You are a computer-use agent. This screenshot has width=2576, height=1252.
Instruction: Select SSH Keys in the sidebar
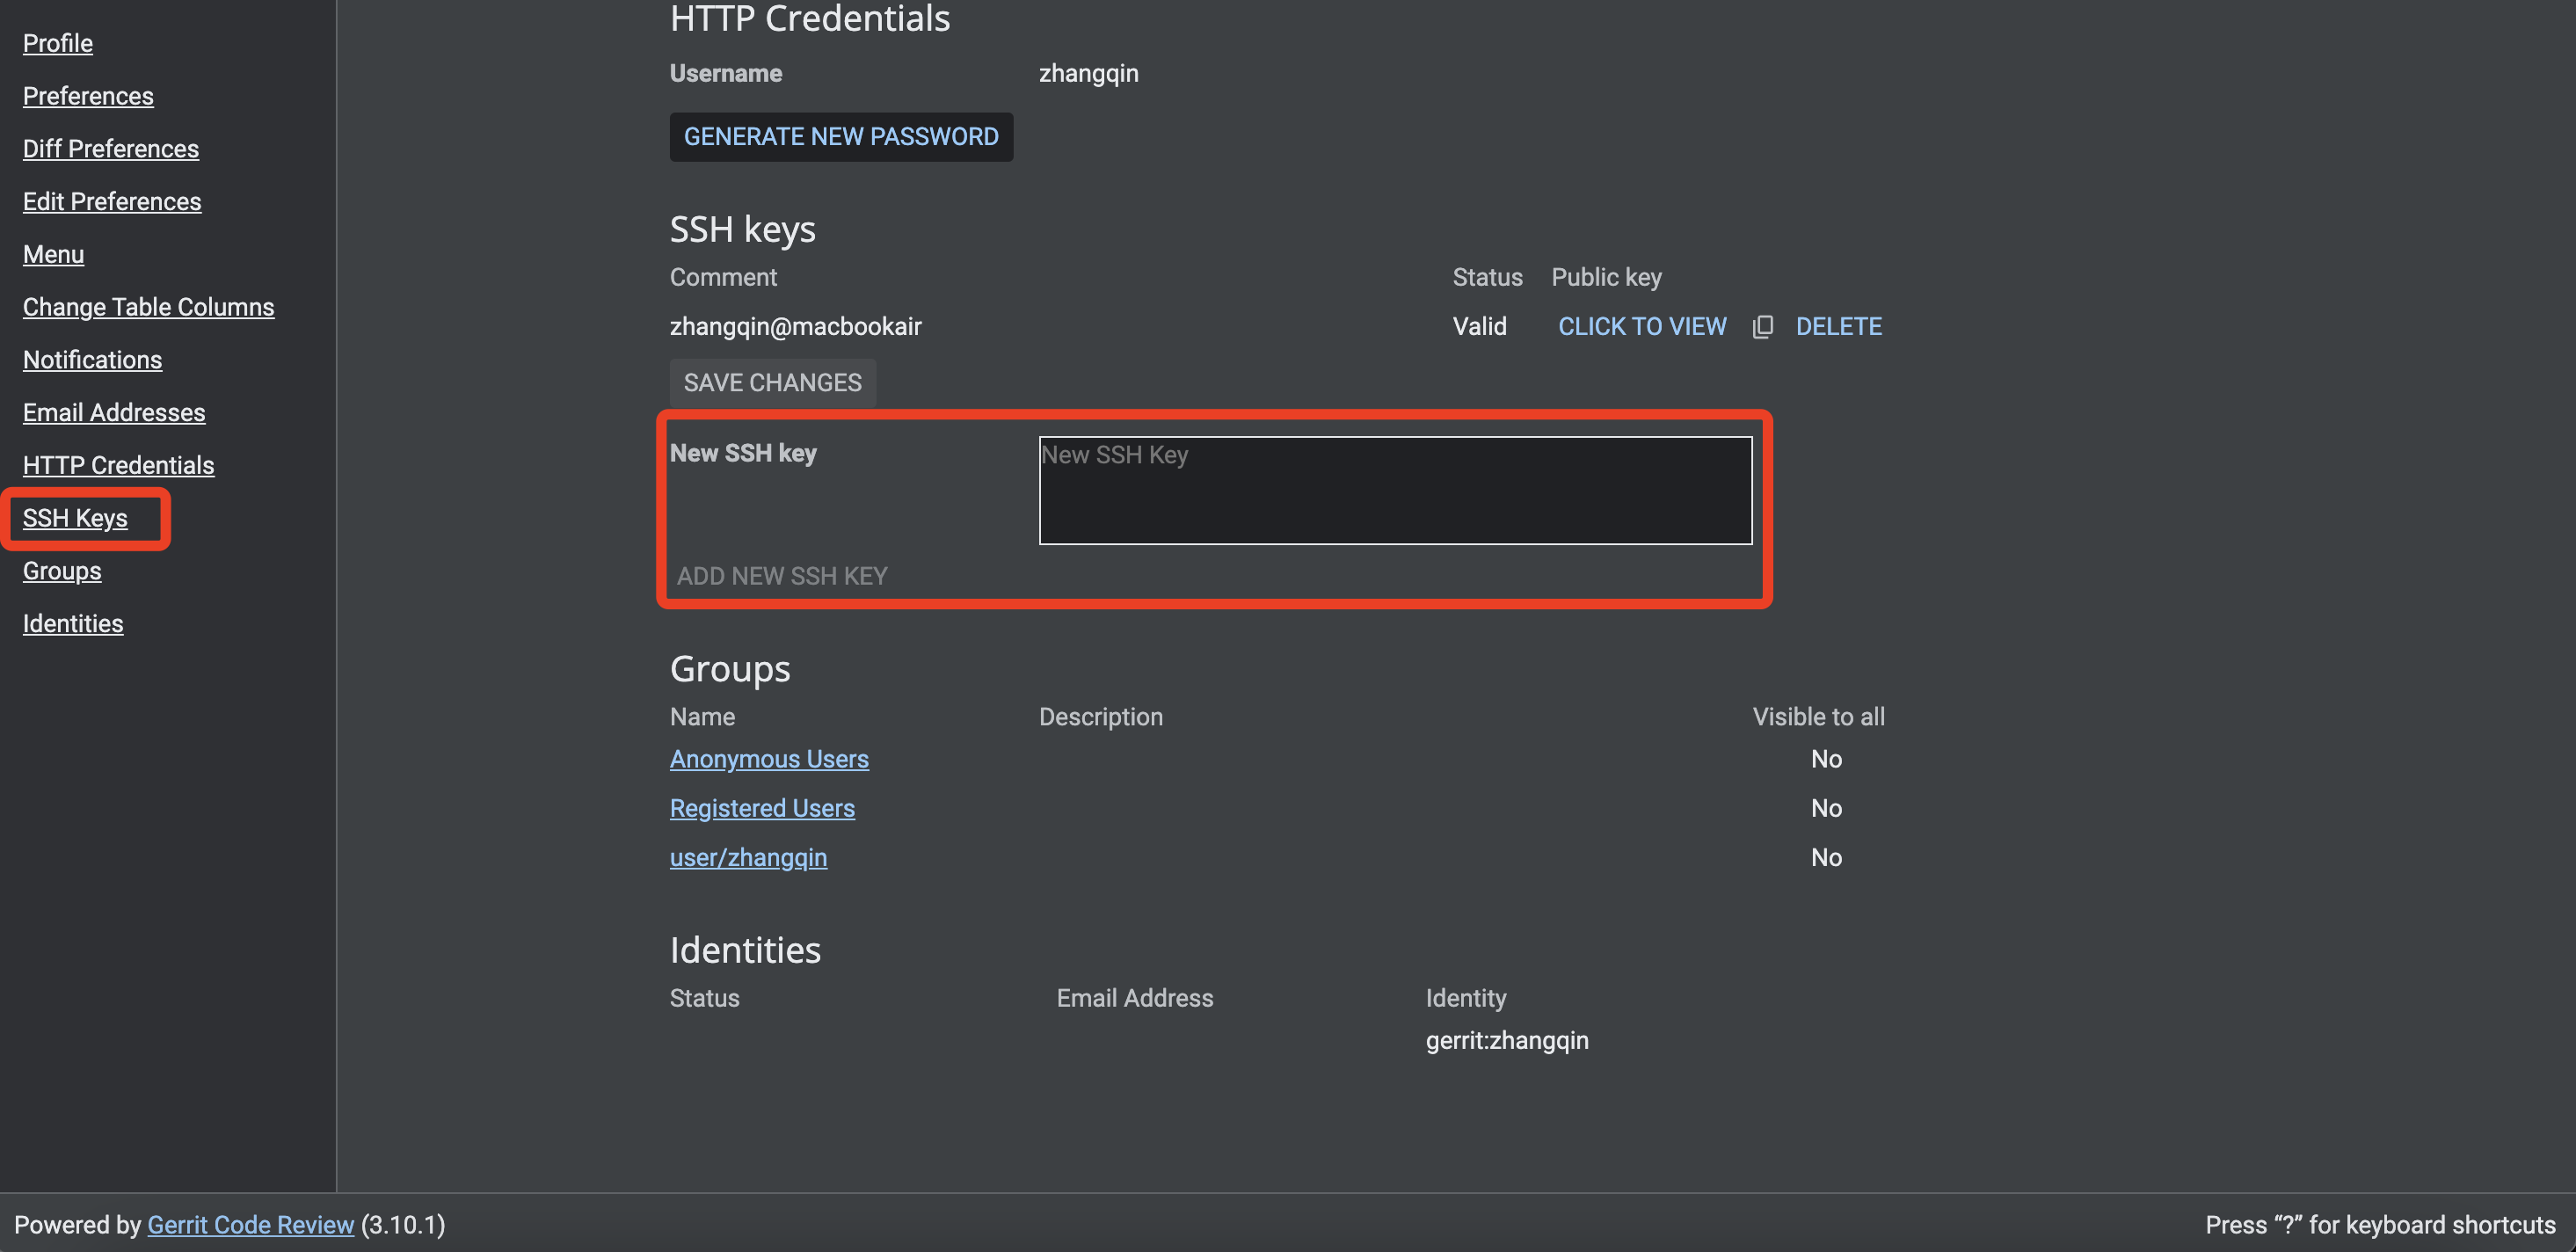coord(75,518)
